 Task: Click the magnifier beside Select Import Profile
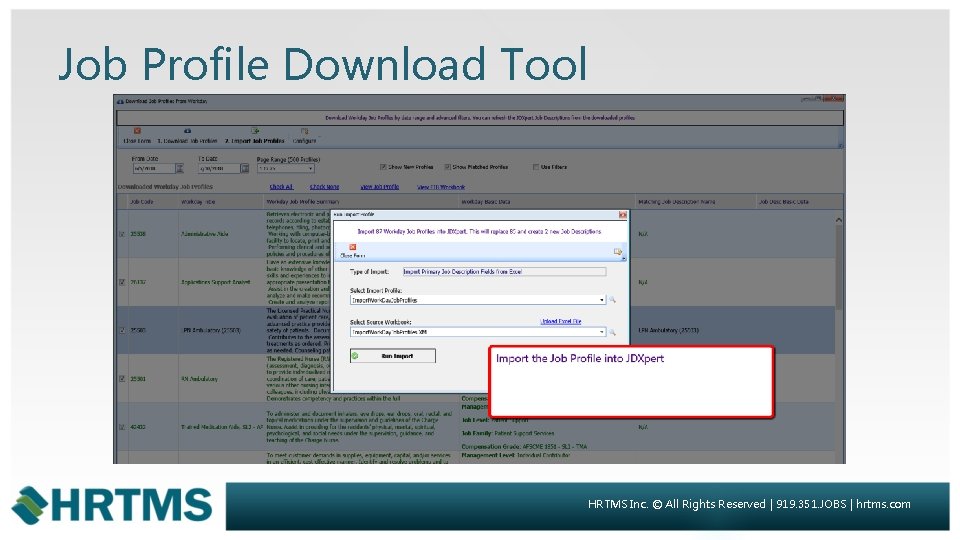612,300
